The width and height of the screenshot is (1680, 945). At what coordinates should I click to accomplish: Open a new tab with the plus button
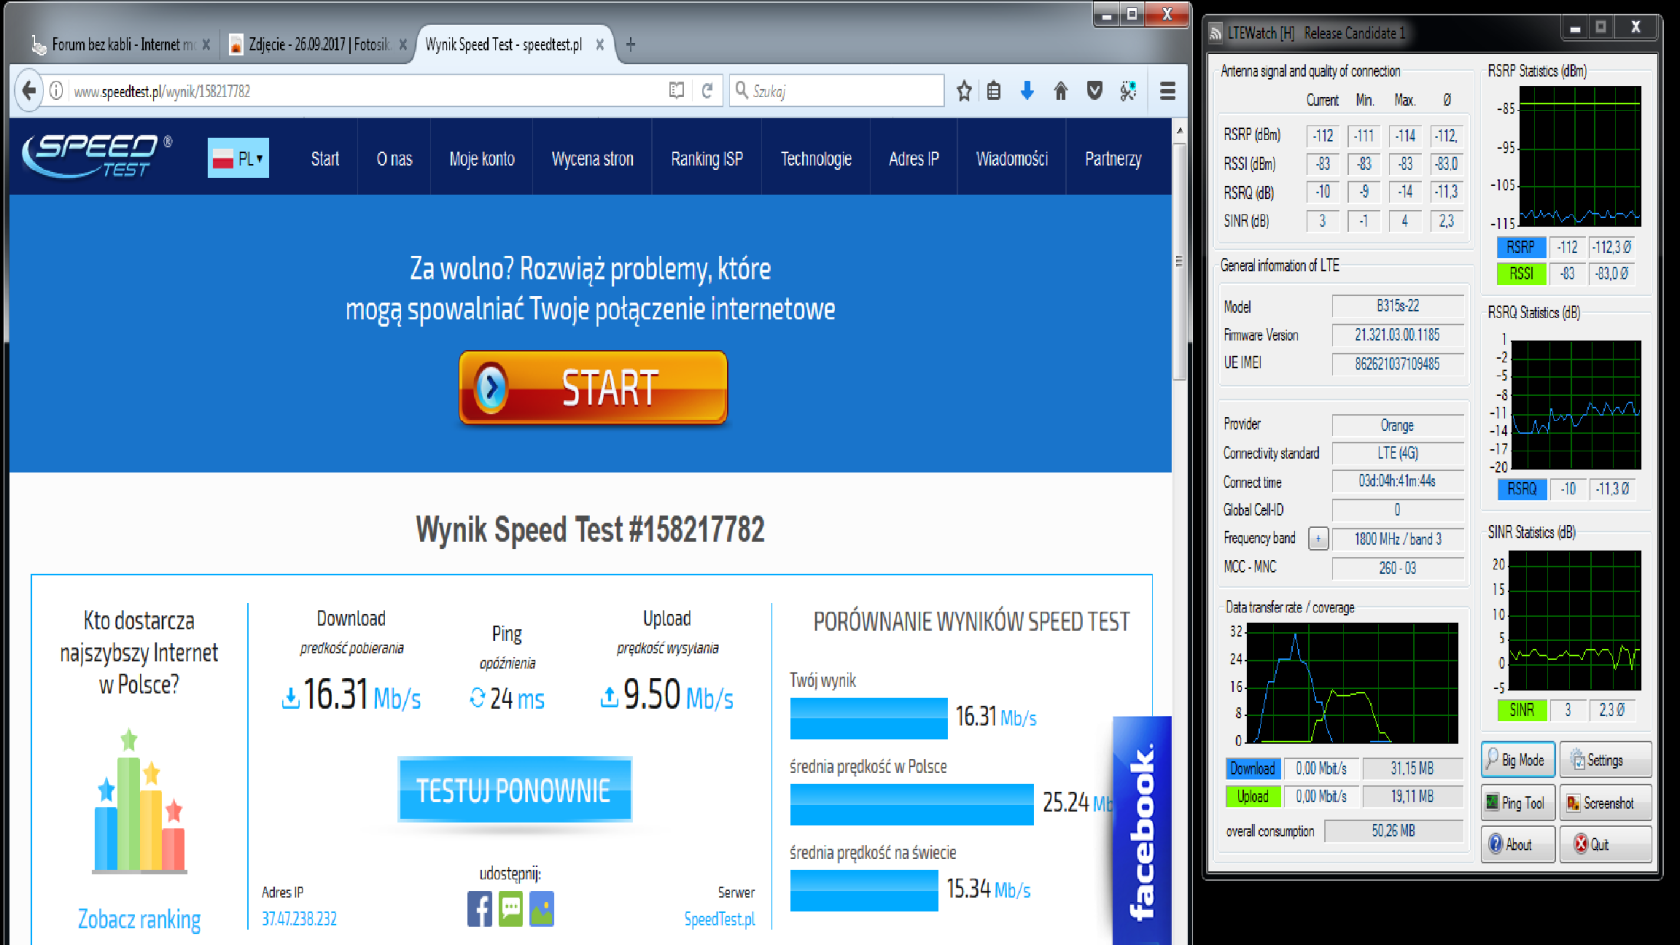click(x=630, y=44)
